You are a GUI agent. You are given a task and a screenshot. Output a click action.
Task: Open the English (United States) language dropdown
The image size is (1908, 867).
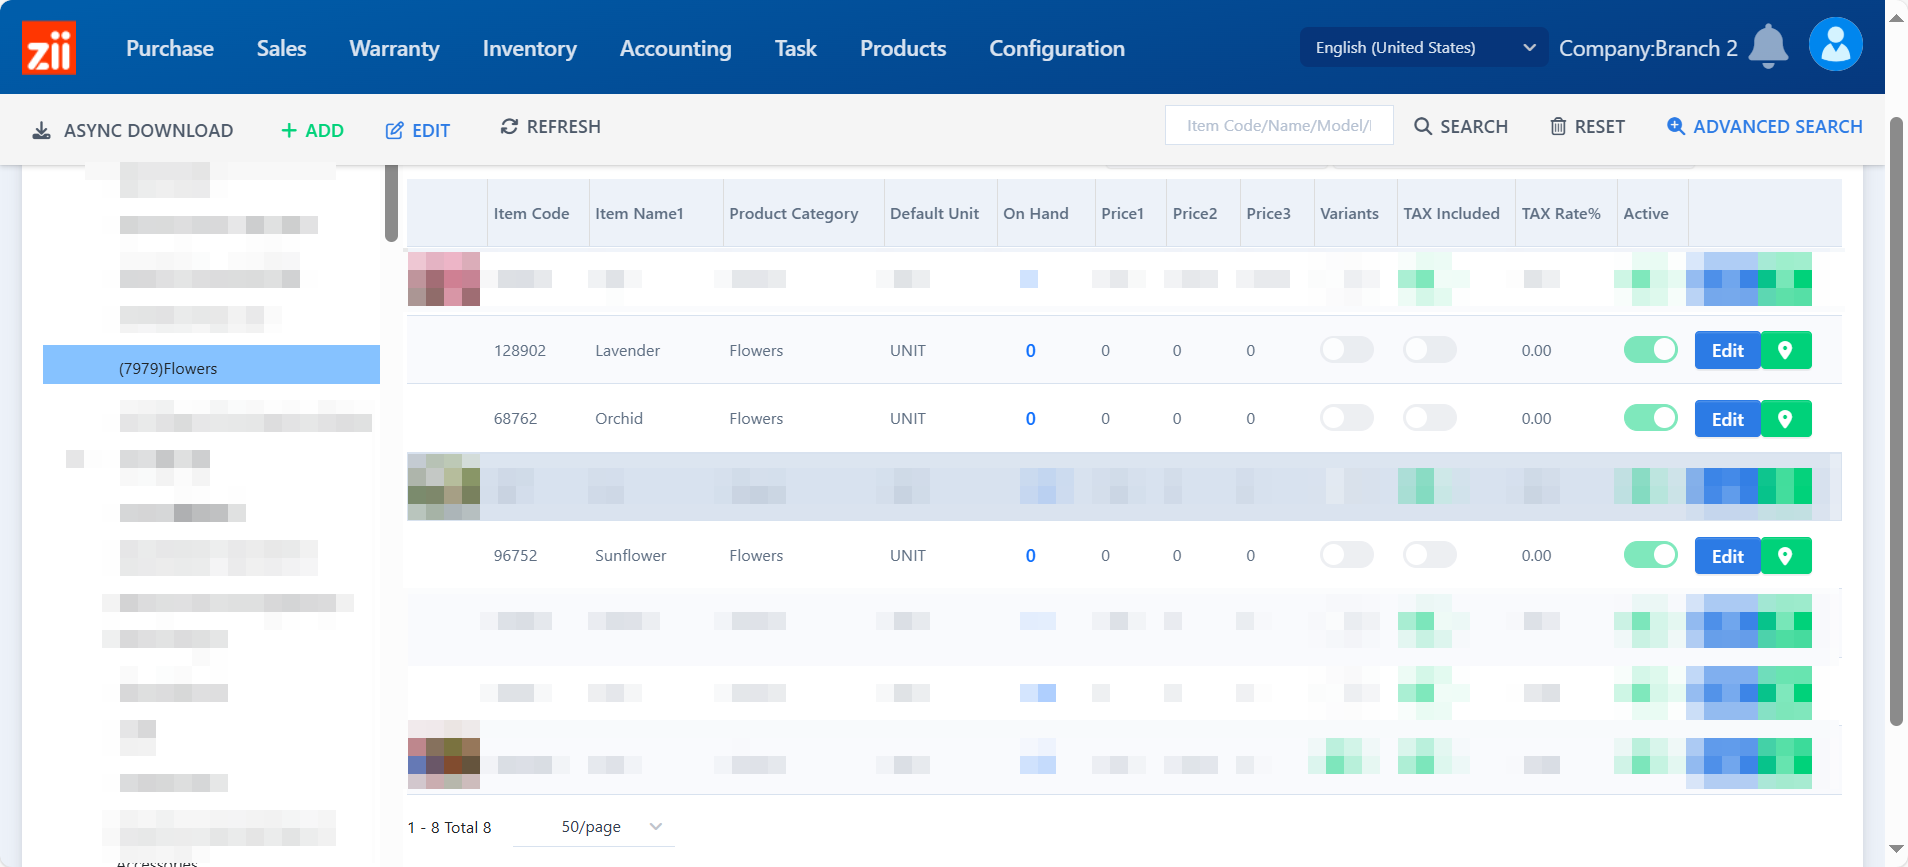pos(1423,48)
